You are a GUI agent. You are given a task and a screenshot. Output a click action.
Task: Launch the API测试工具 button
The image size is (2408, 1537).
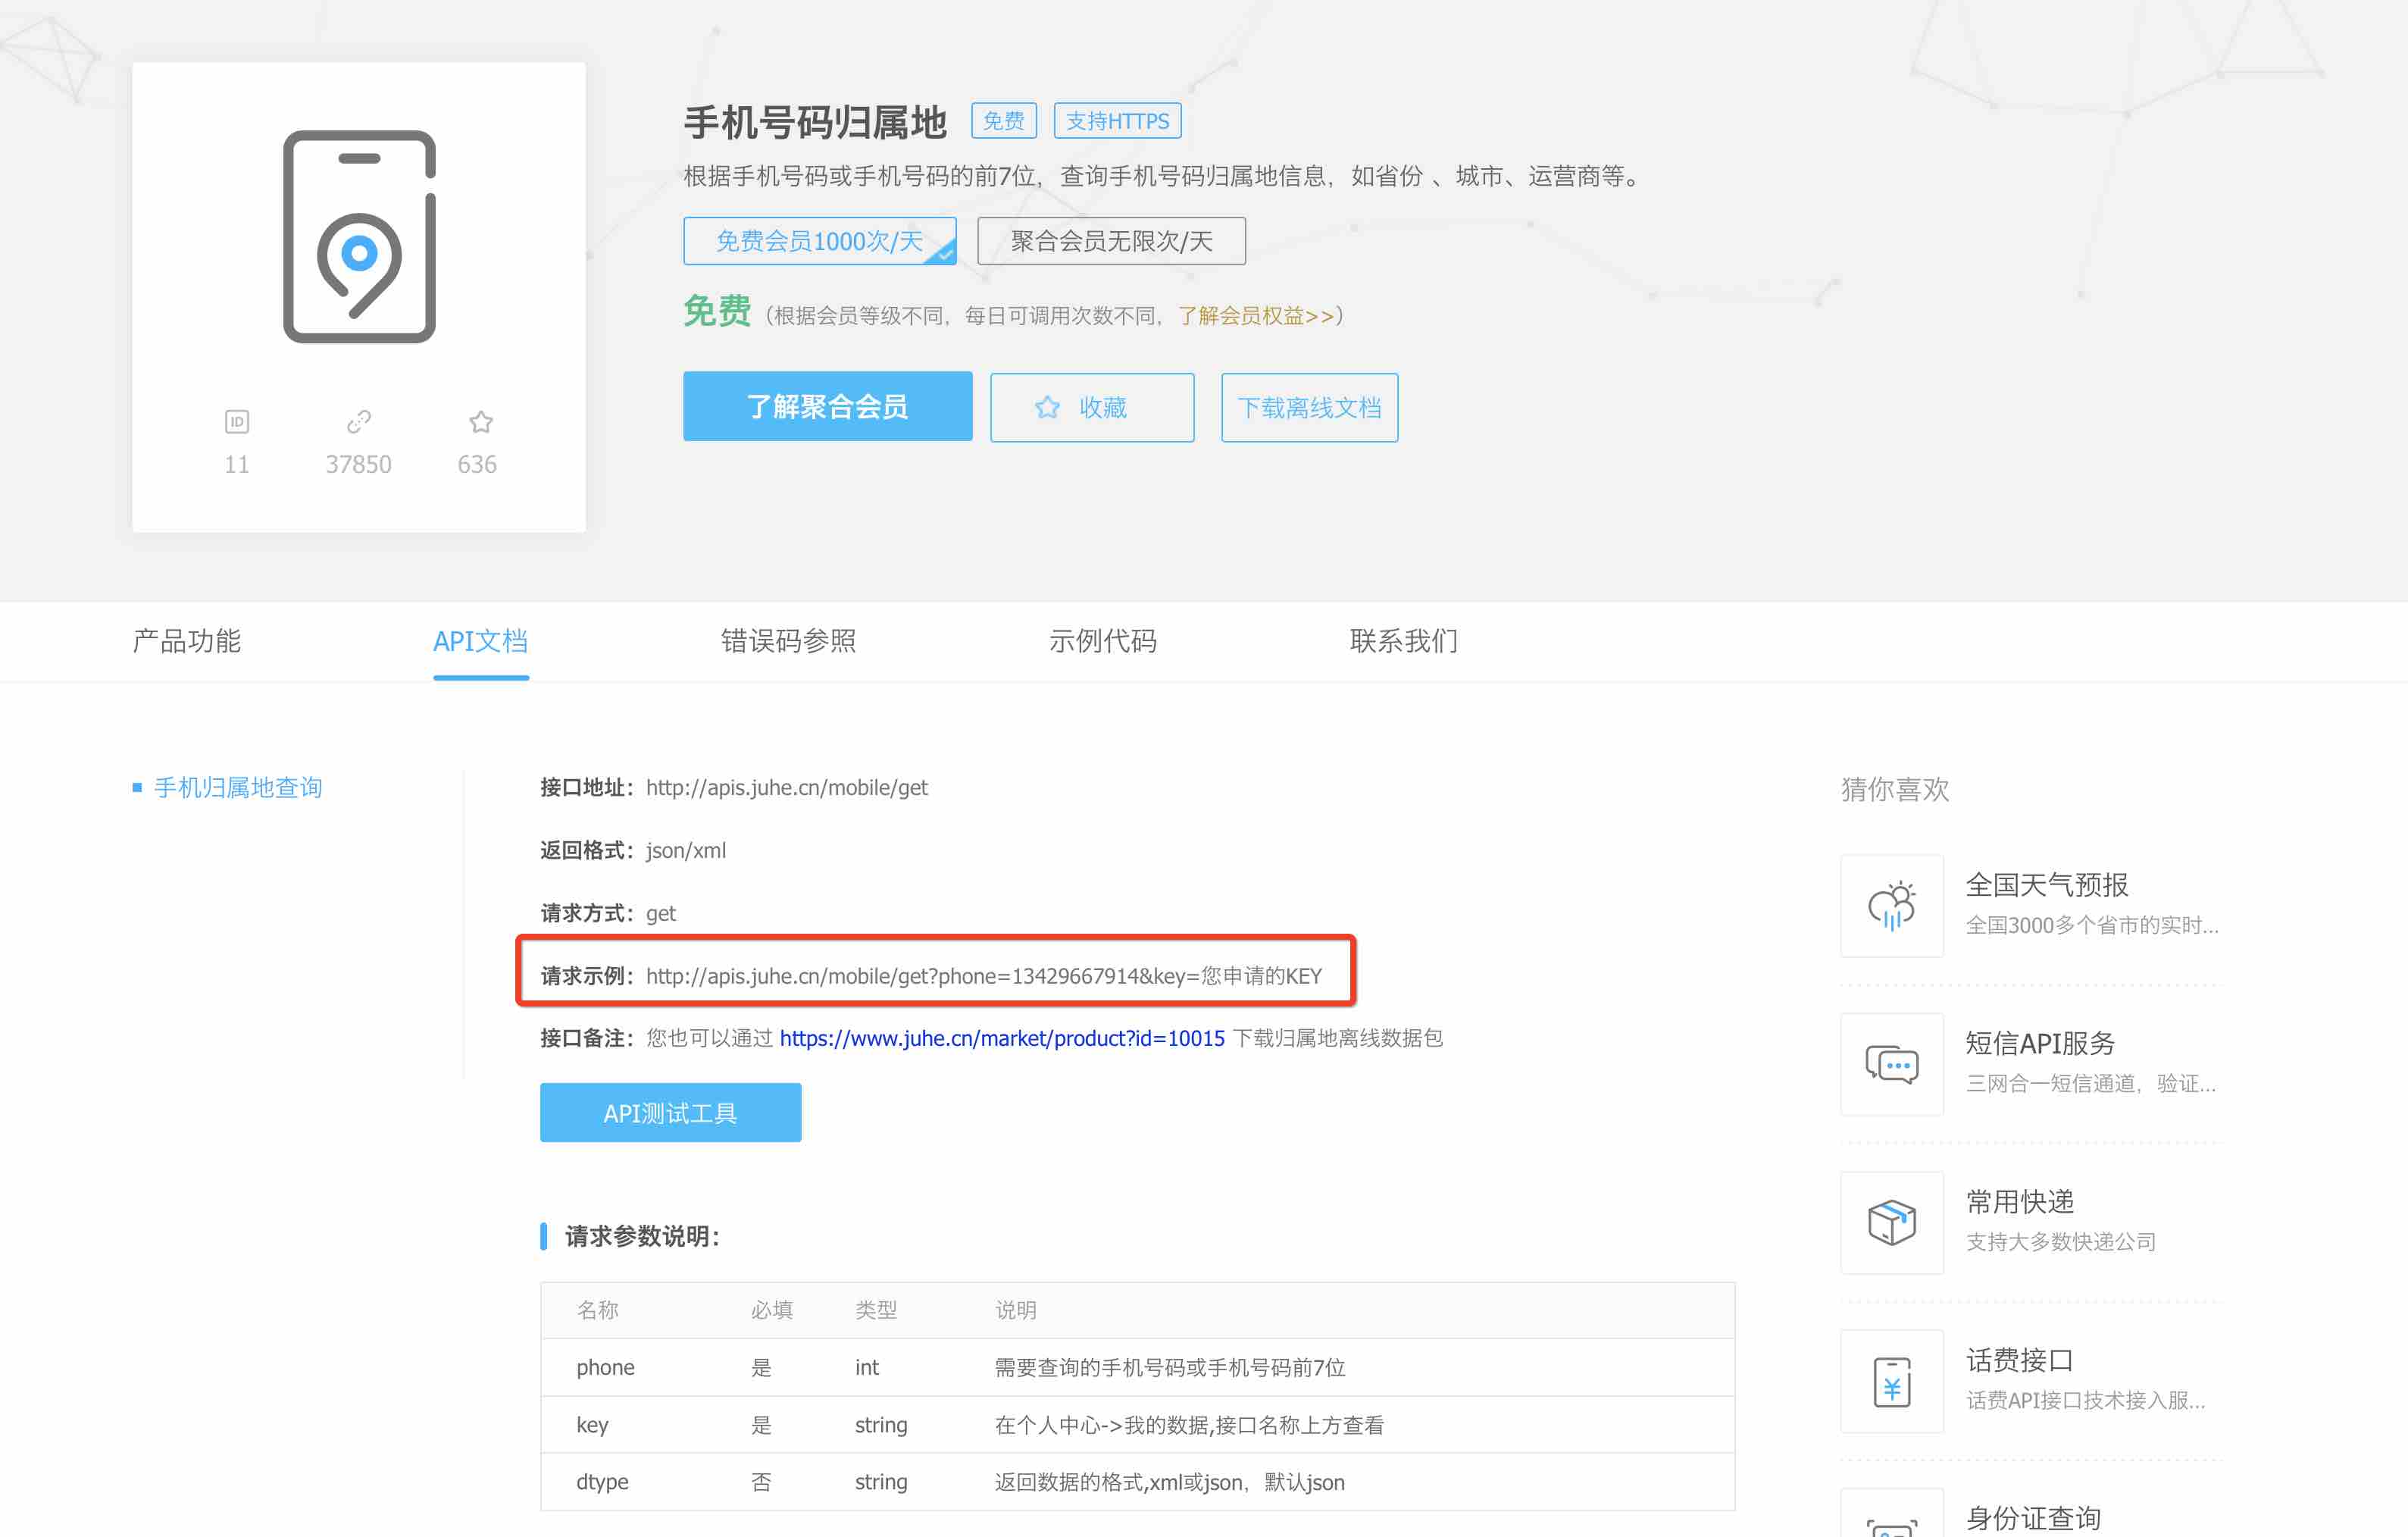tap(670, 1113)
